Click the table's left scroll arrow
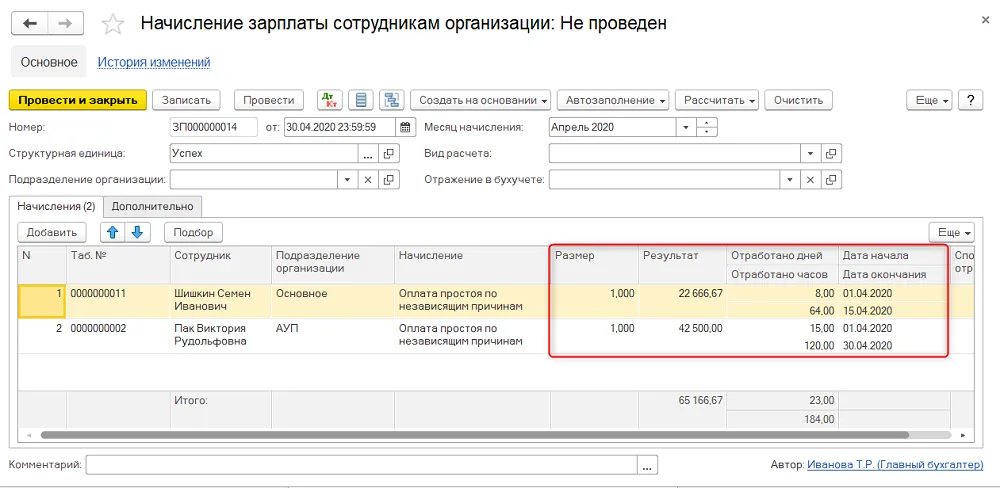 pos(27,434)
